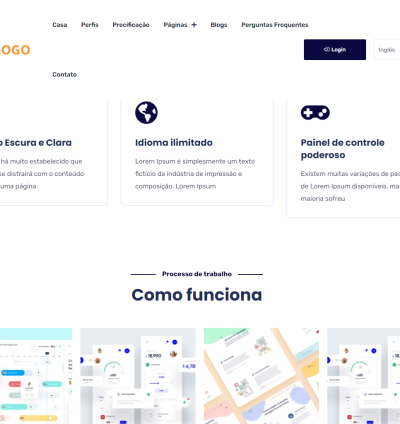Click the plus icon beside Páginas
The width and height of the screenshot is (400, 424).
click(194, 25)
